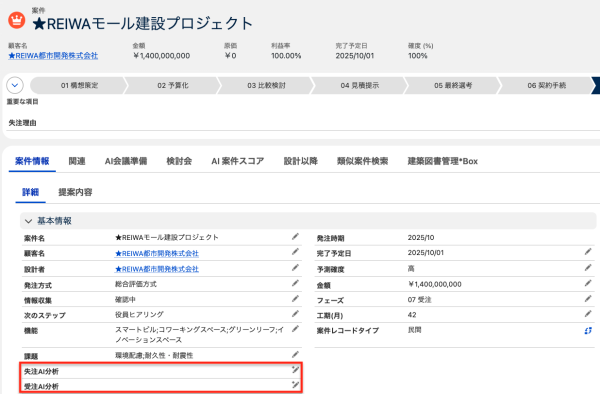Edit the 予測確度 field pencil icon
The width and height of the screenshot is (600, 394).
coord(588,268)
